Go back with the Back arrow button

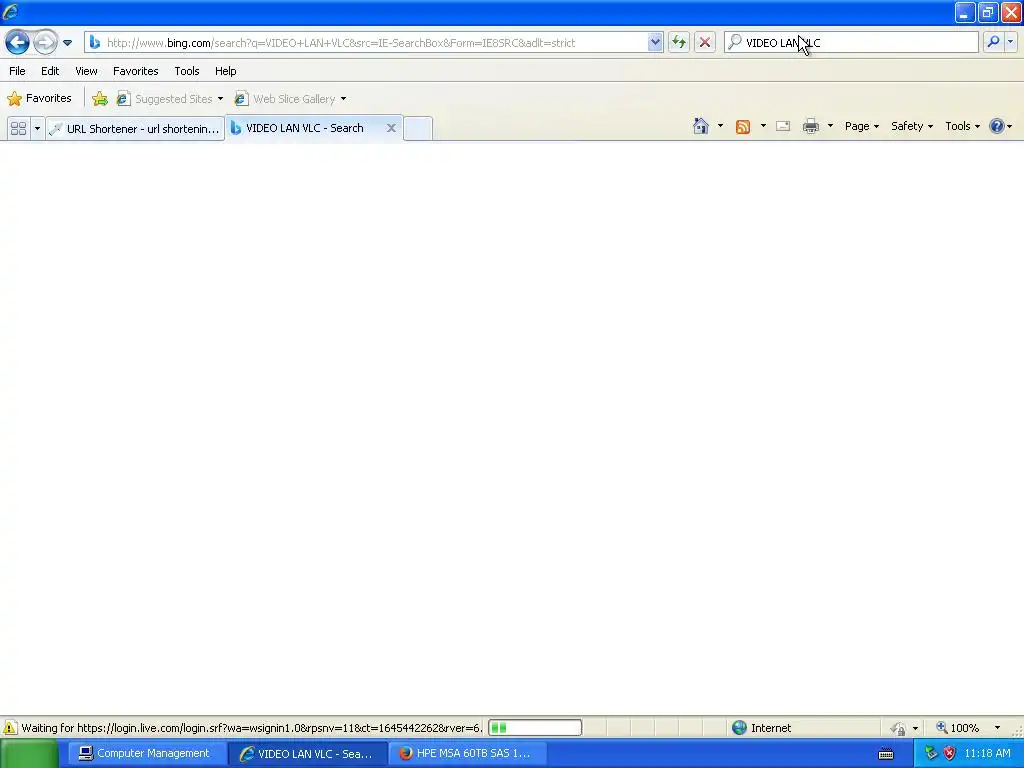tap(18, 43)
